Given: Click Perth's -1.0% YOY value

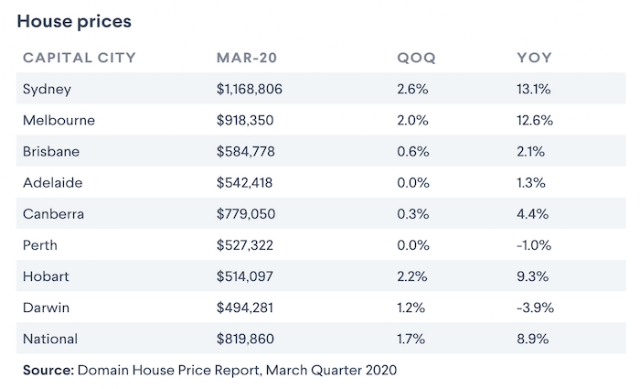Looking at the screenshot, I should click(534, 245).
